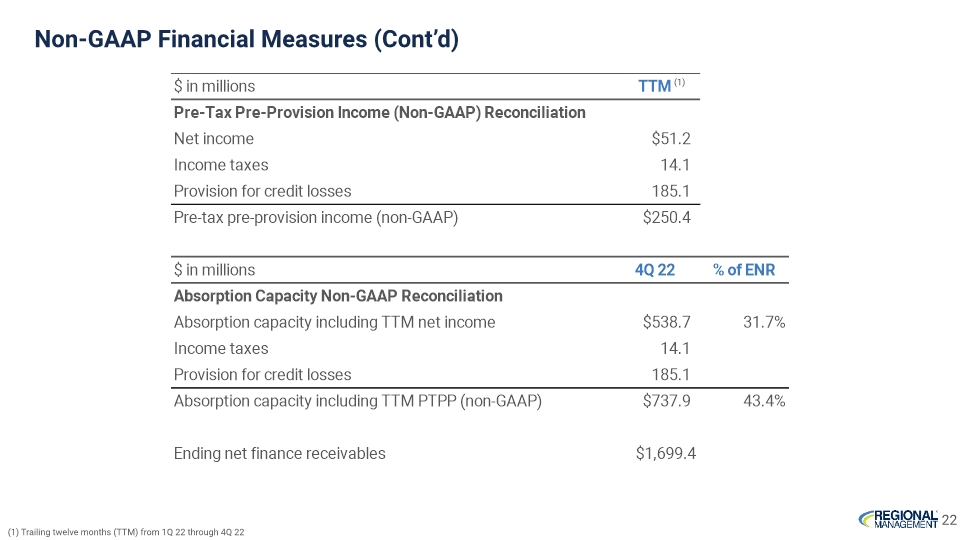Image resolution: width=960 pixels, height=540 pixels.
Task: Click the 4Q 22 column header
Action: click(x=655, y=270)
